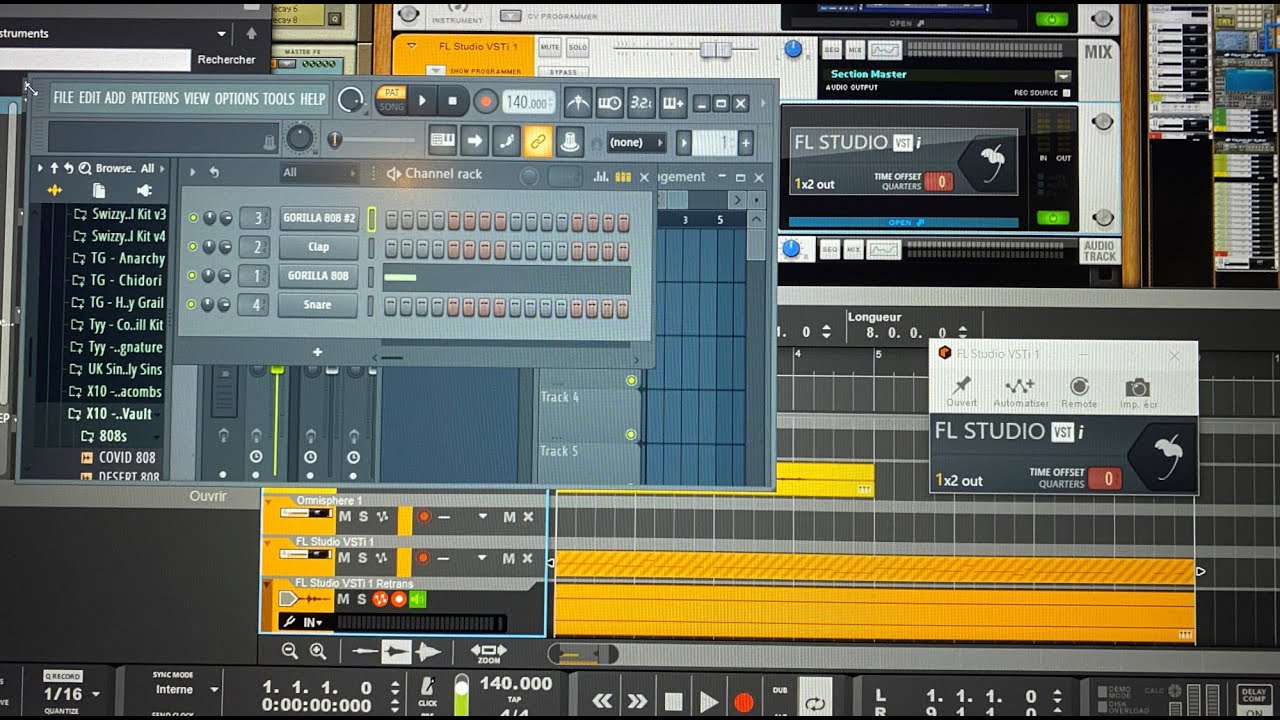The width and height of the screenshot is (1280, 720).
Task: Click the FL Studio metronome icon
Action: [x=578, y=102]
